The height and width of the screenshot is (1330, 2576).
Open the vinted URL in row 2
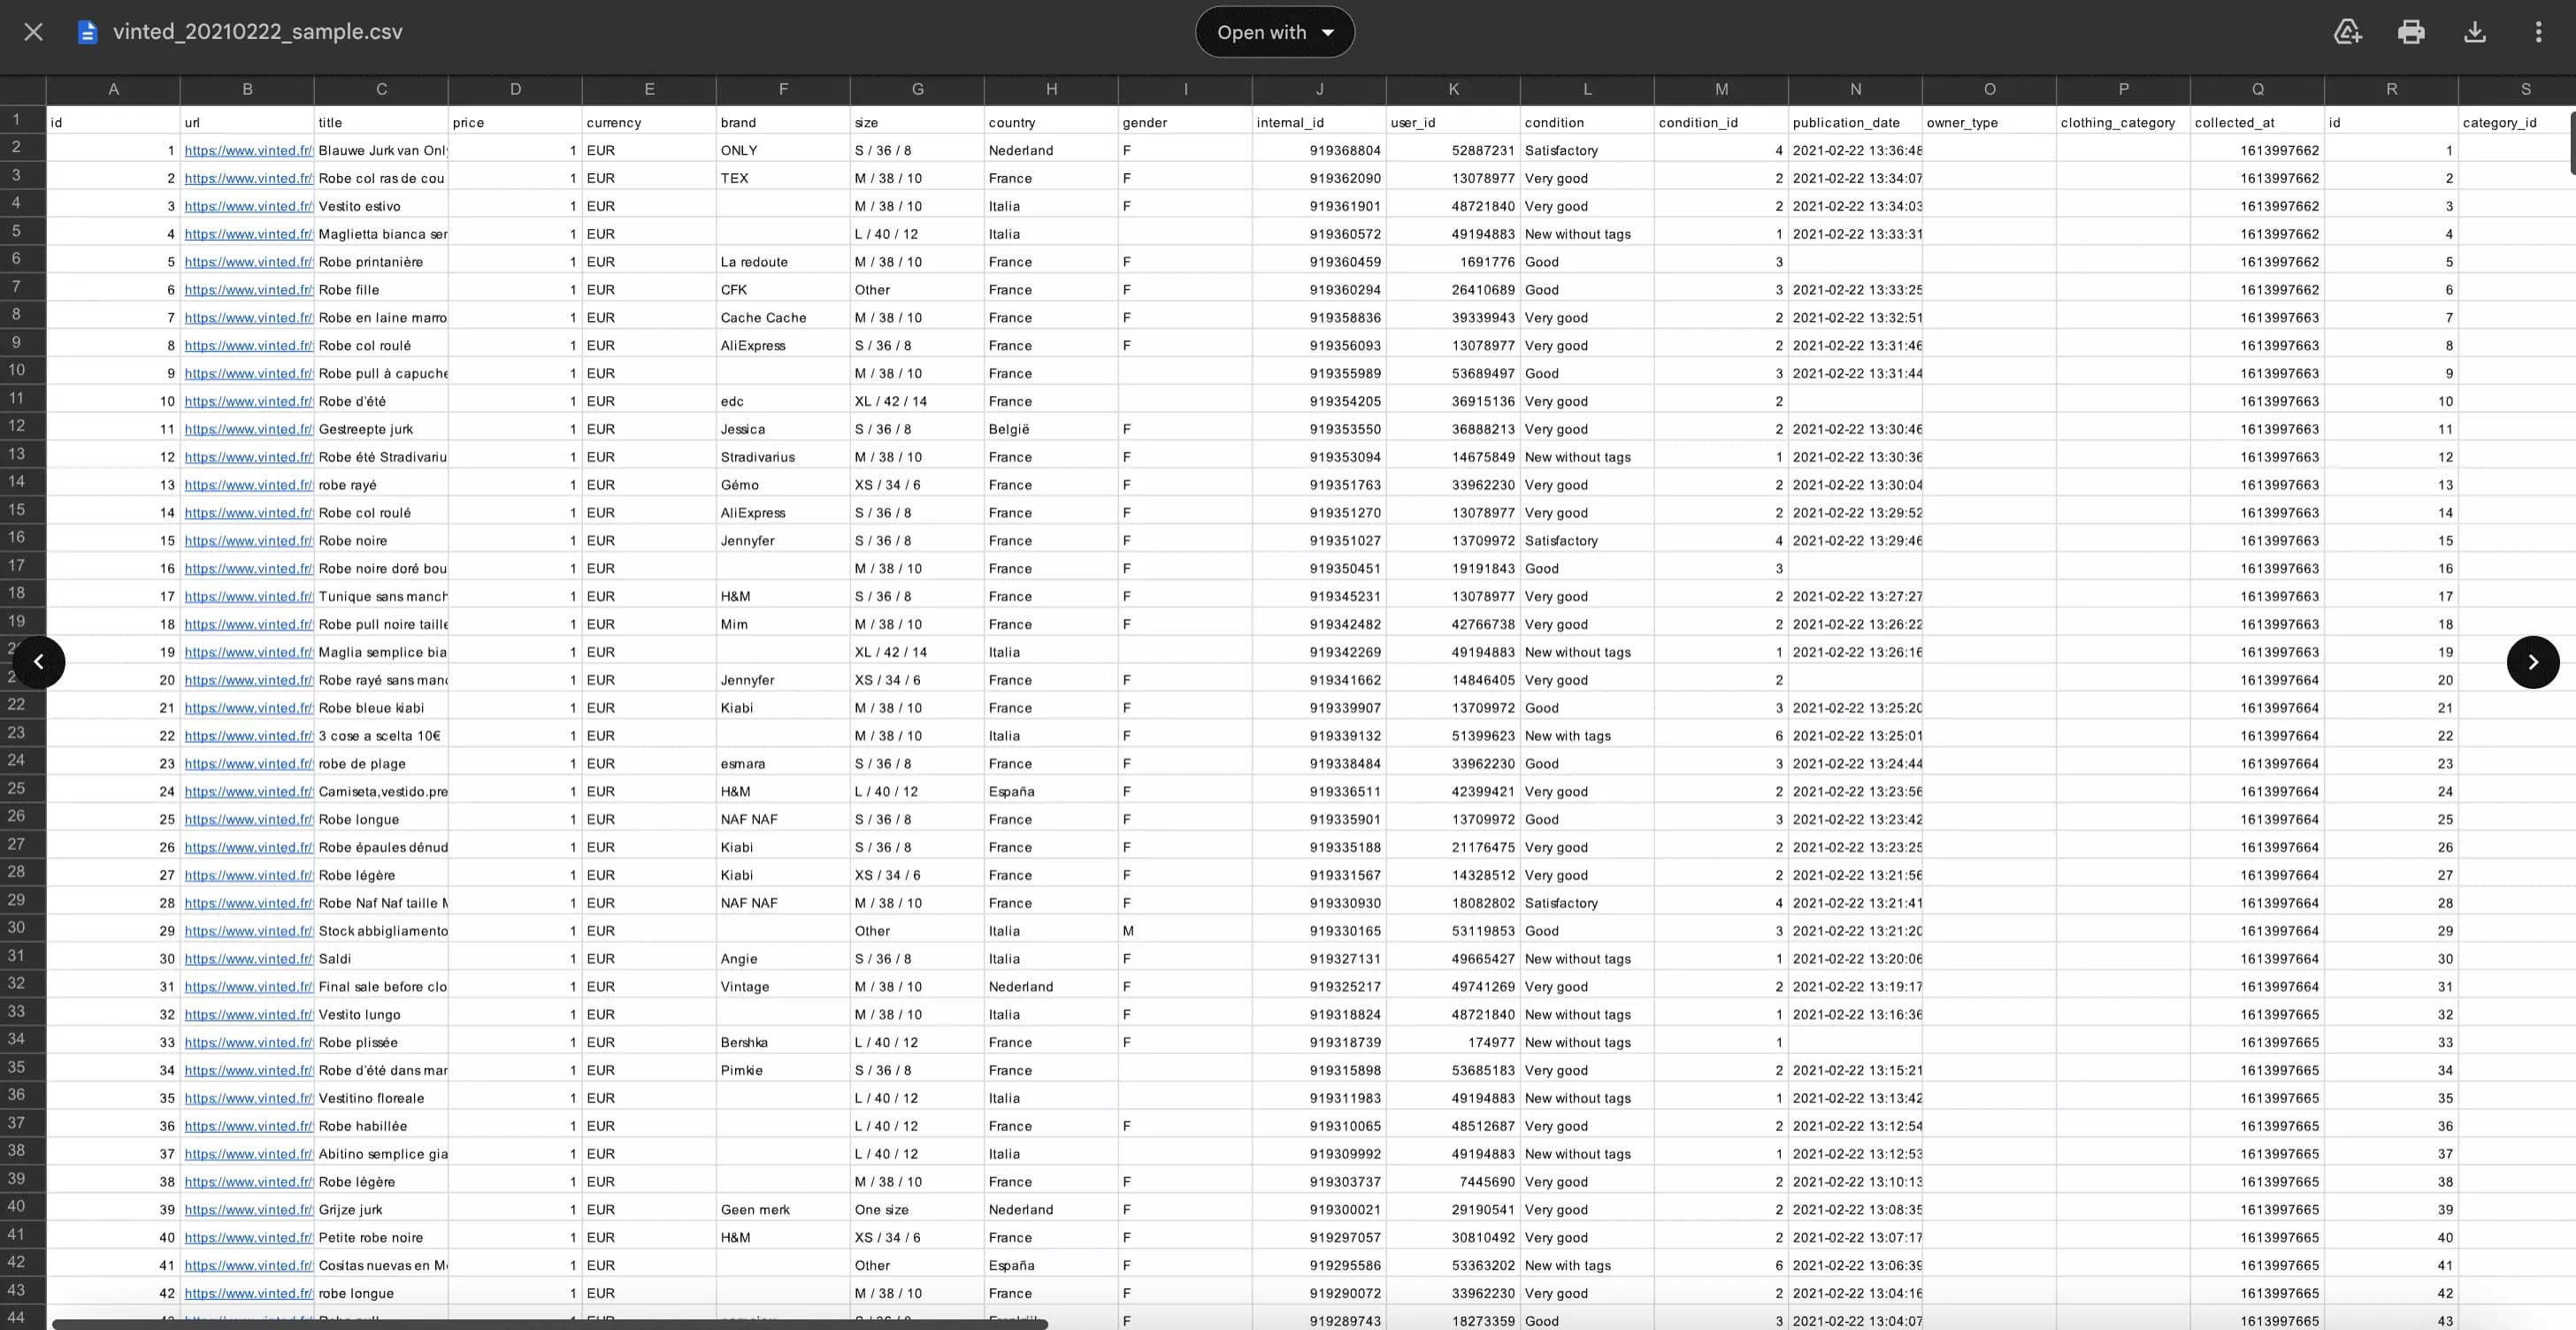248,150
